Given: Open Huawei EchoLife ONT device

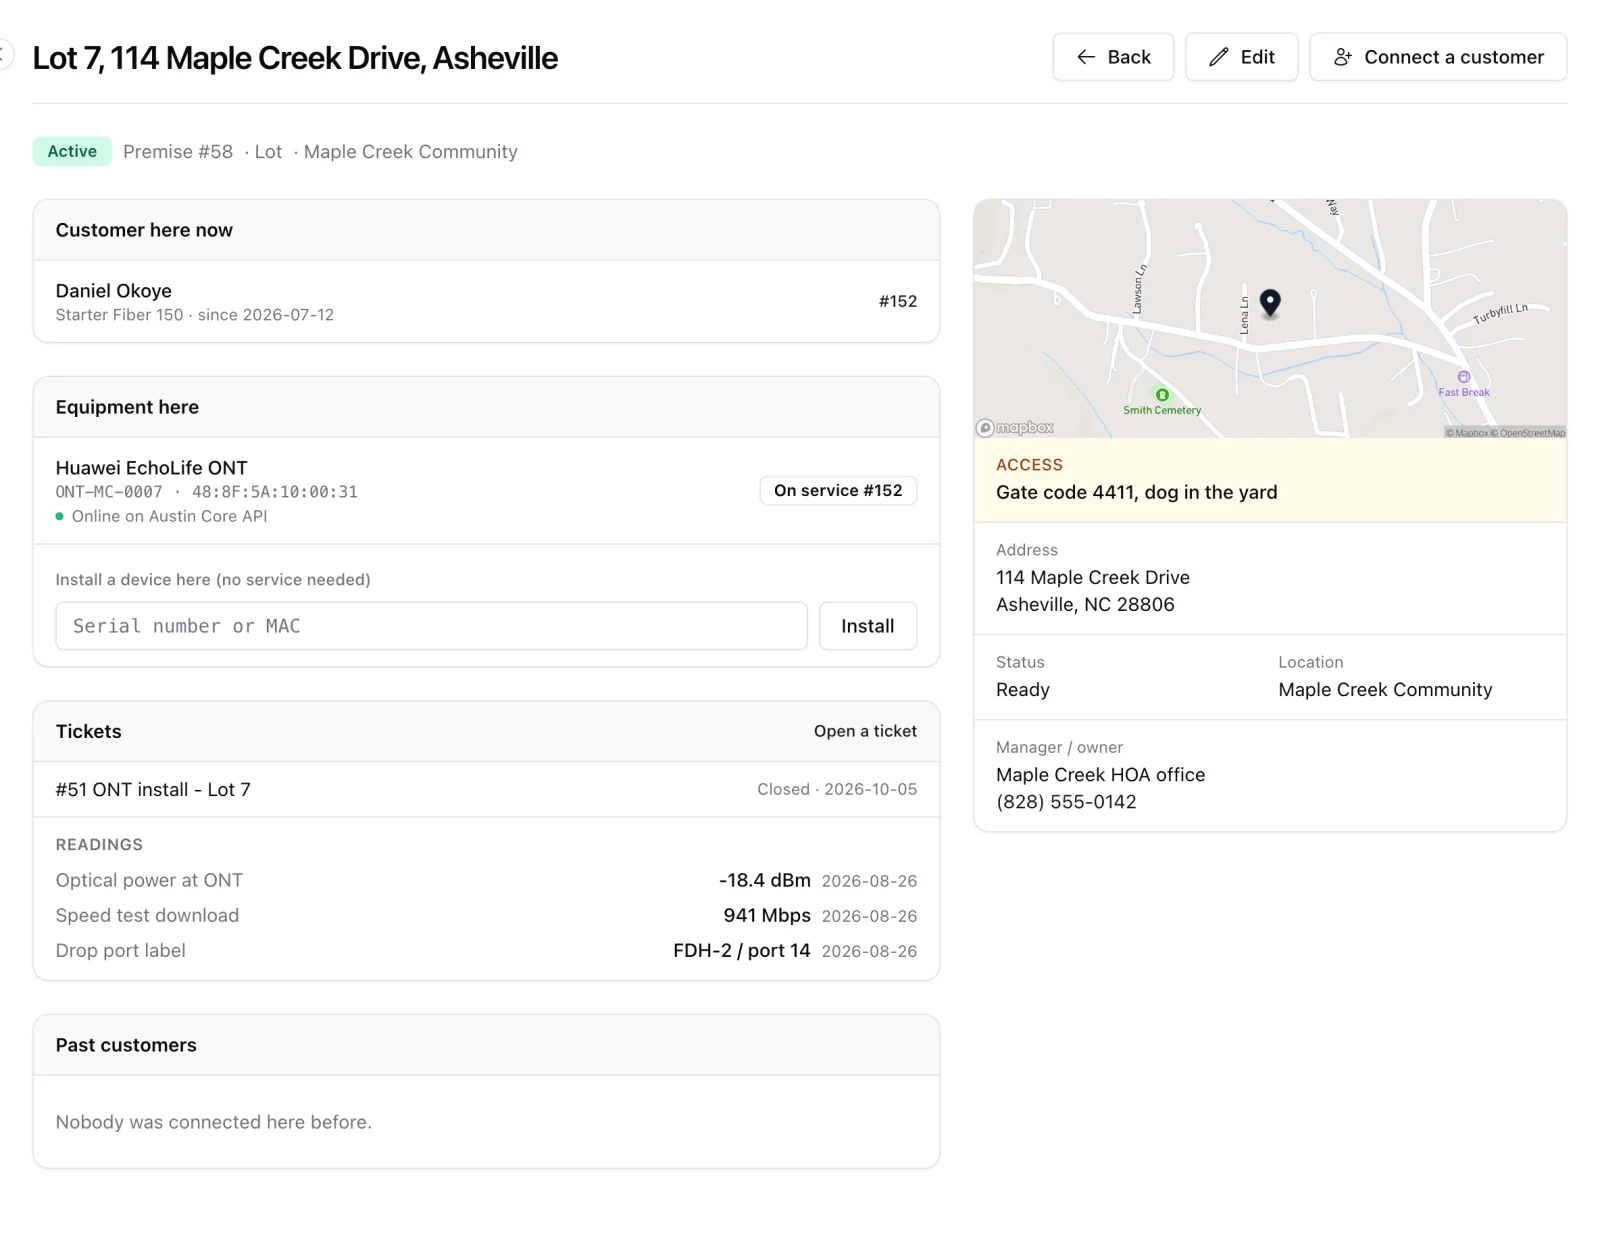Looking at the screenshot, I should coord(151,468).
